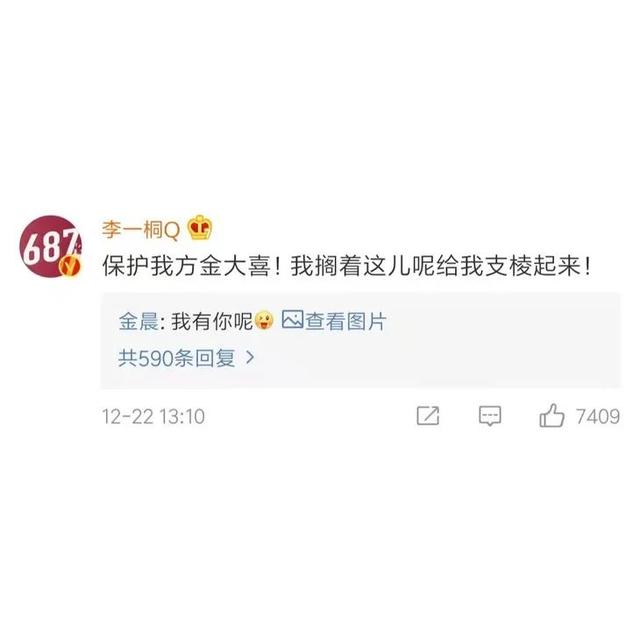The height and width of the screenshot is (640, 640).
Task: Expand replies with the chevron after 共590条回复
Action: click(x=250, y=358)
